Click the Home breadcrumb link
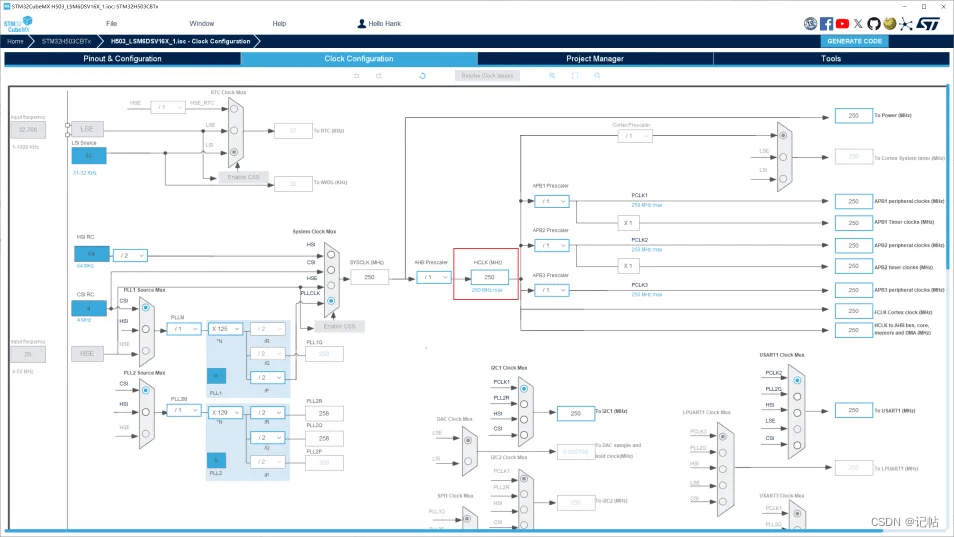This screenshot has width=954, height=537. [15, 41]
